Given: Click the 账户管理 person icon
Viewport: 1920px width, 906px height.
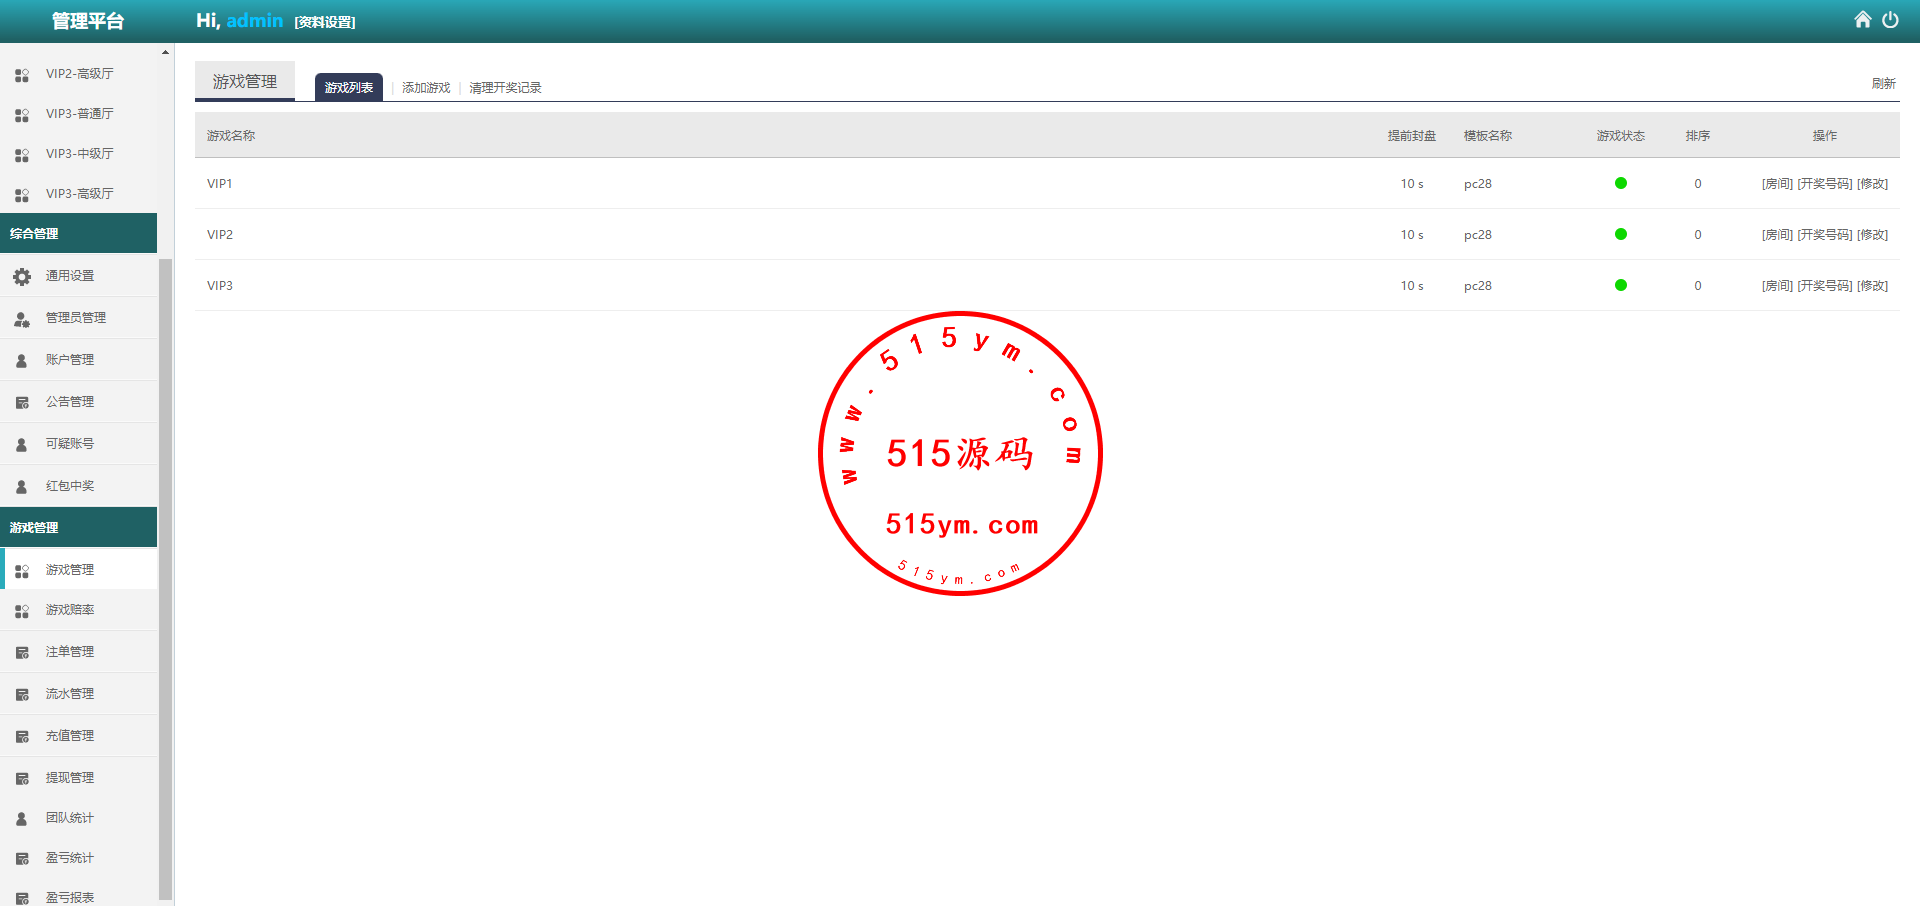Looking at the screenshot, I should click(x=22, y=360).
